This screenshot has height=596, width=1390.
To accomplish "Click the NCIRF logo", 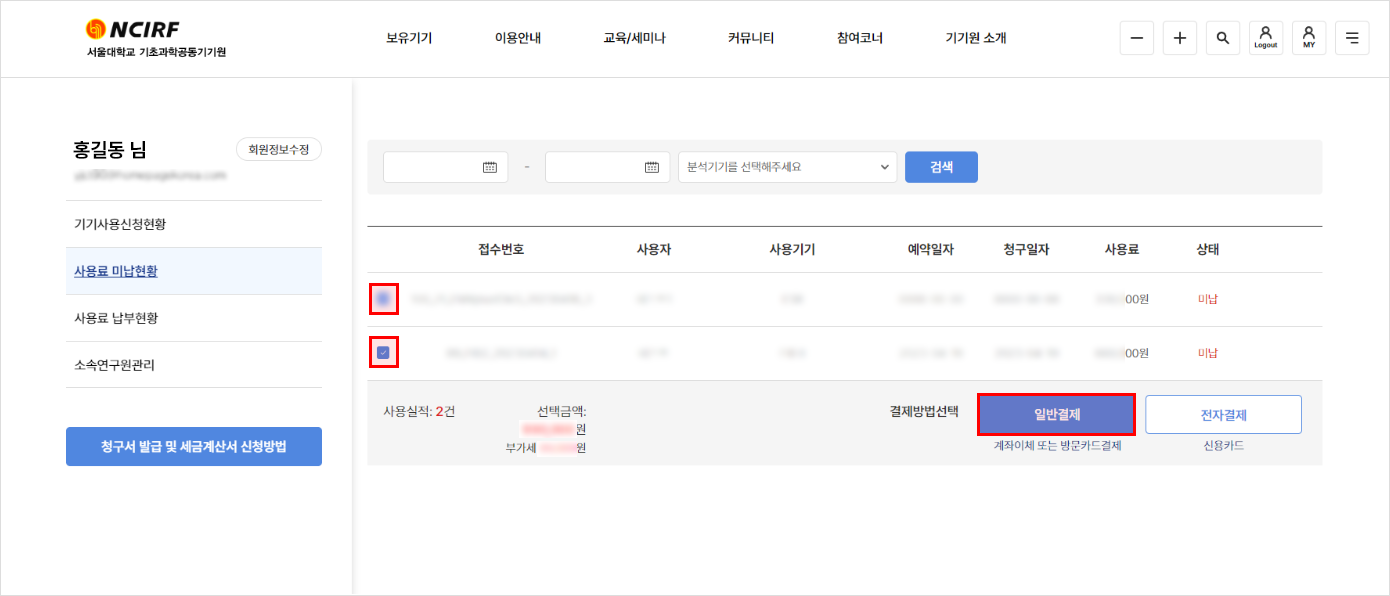I will click(x=133, y=30).
